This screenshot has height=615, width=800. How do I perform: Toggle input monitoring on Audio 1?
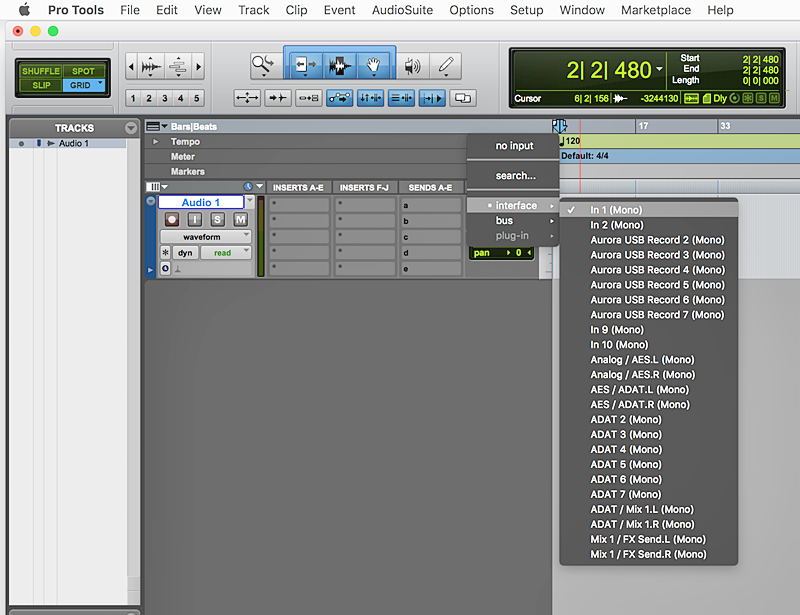[194, 219]
